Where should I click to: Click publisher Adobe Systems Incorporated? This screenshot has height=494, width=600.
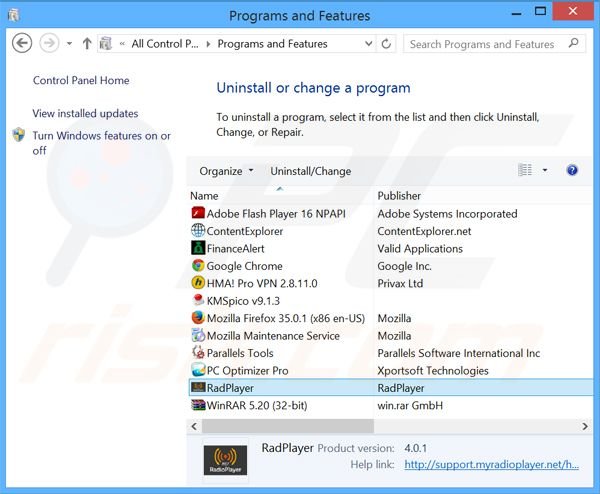447,214
